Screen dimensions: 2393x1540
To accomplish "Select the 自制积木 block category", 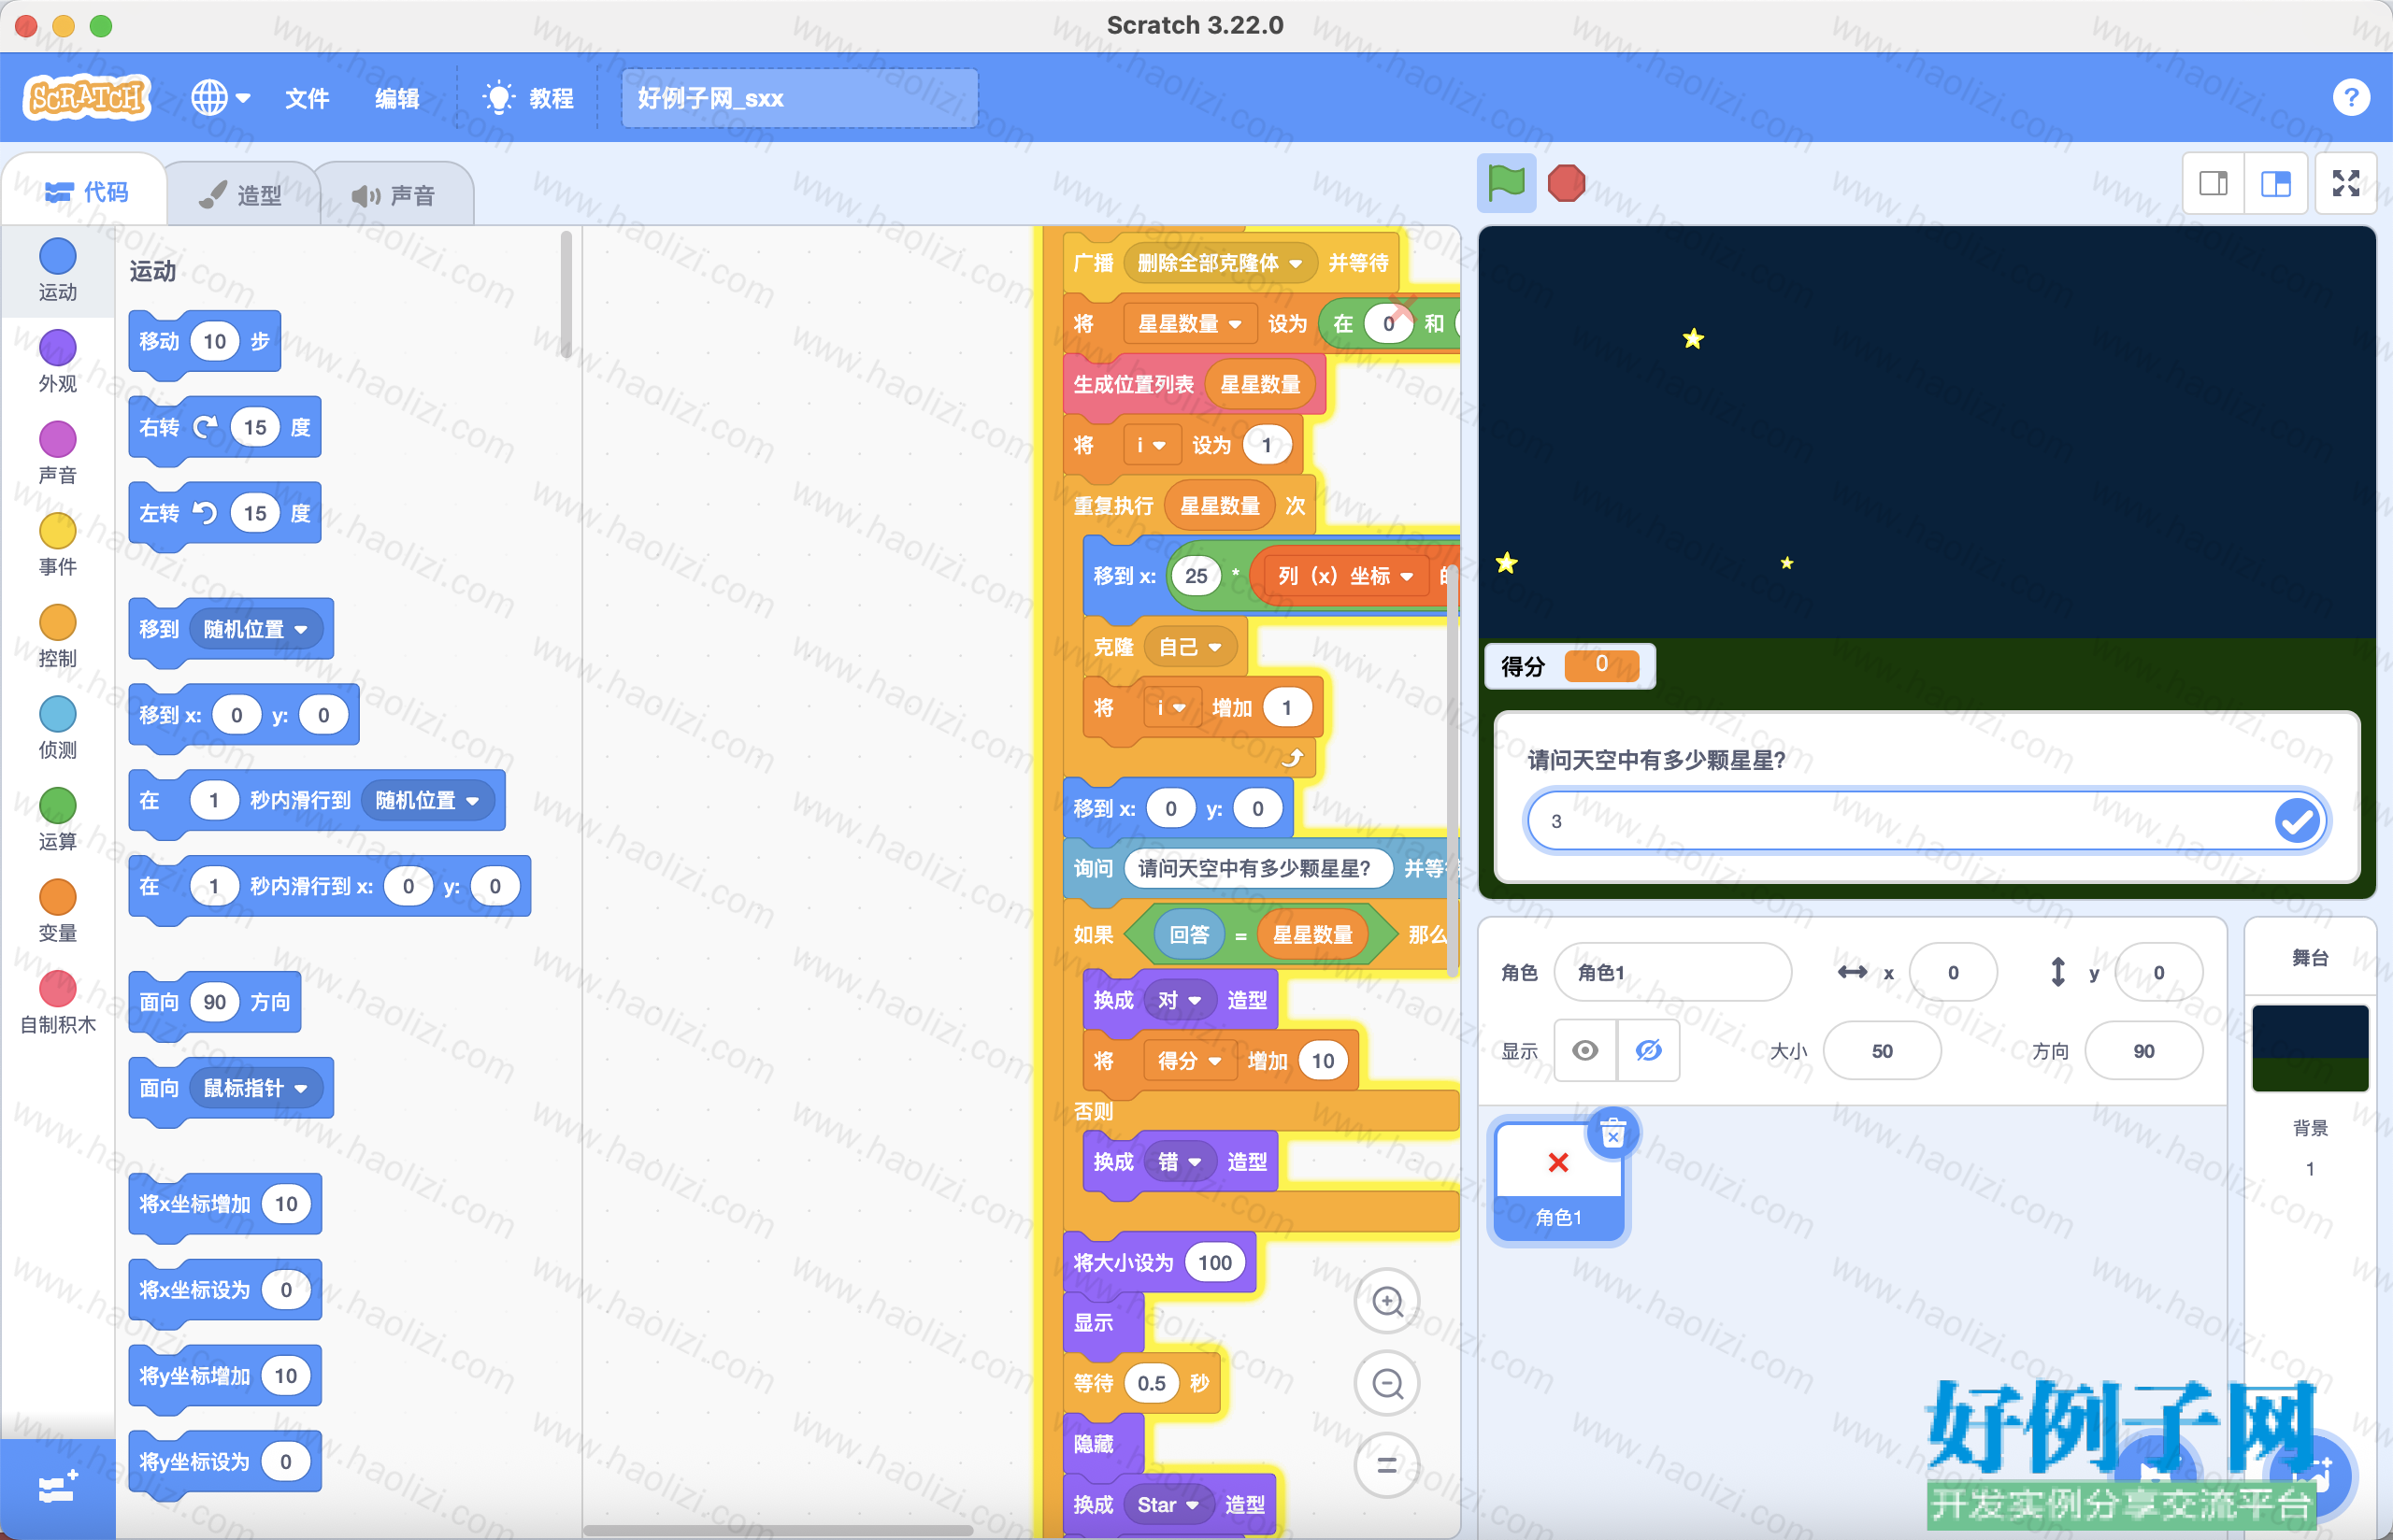I will tap(57, 1003).
